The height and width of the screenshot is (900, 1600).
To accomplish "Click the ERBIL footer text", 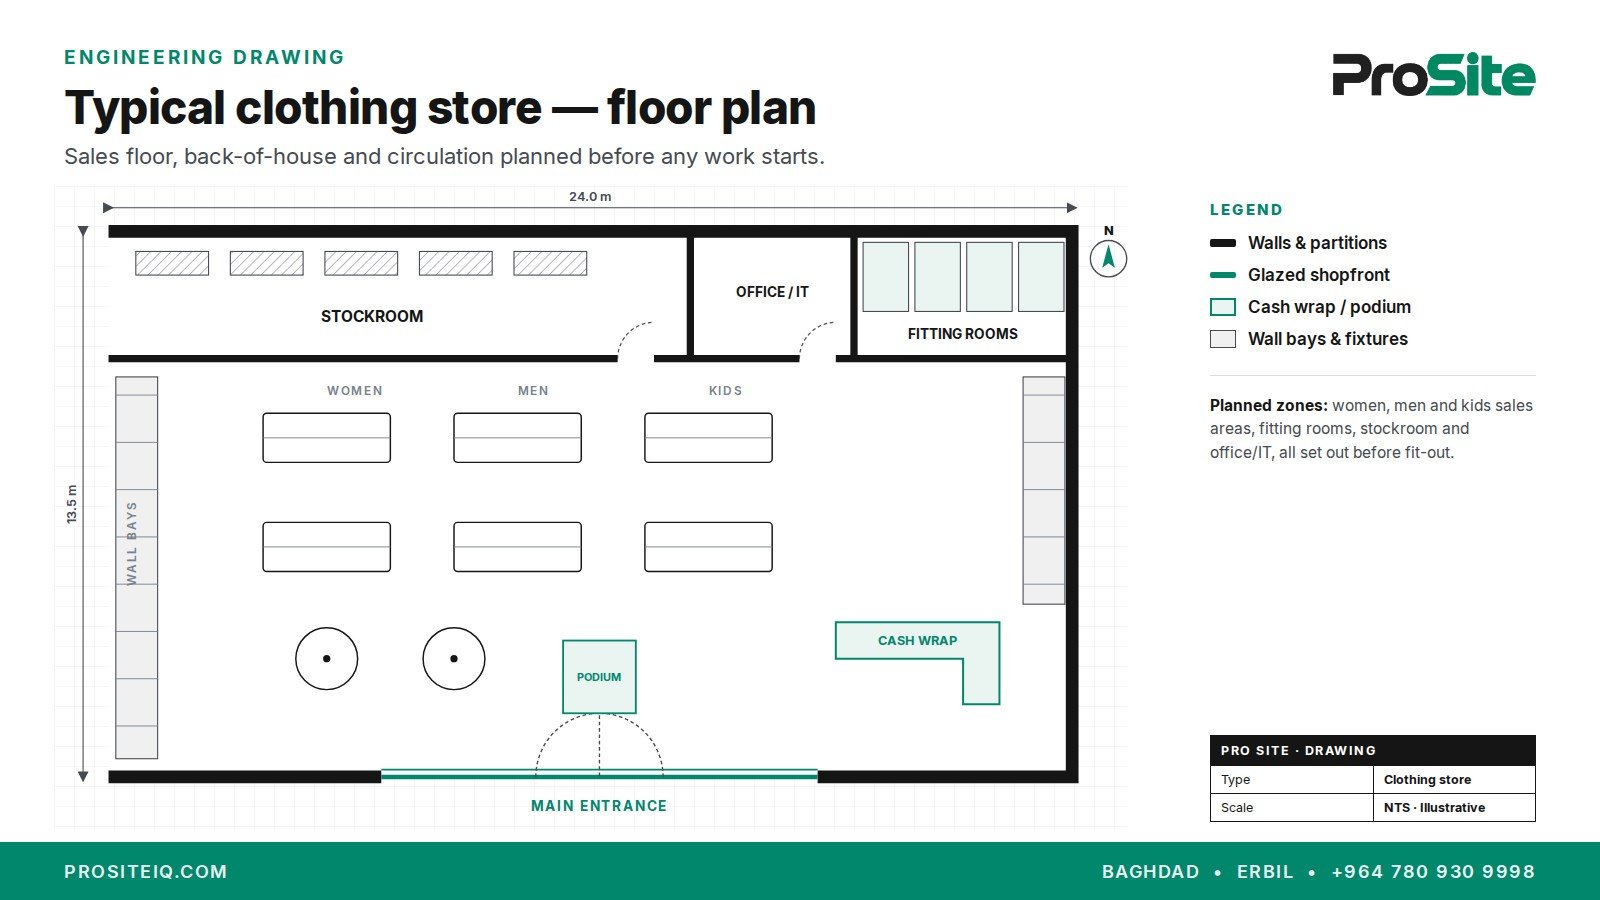I will click(1265, 872).
